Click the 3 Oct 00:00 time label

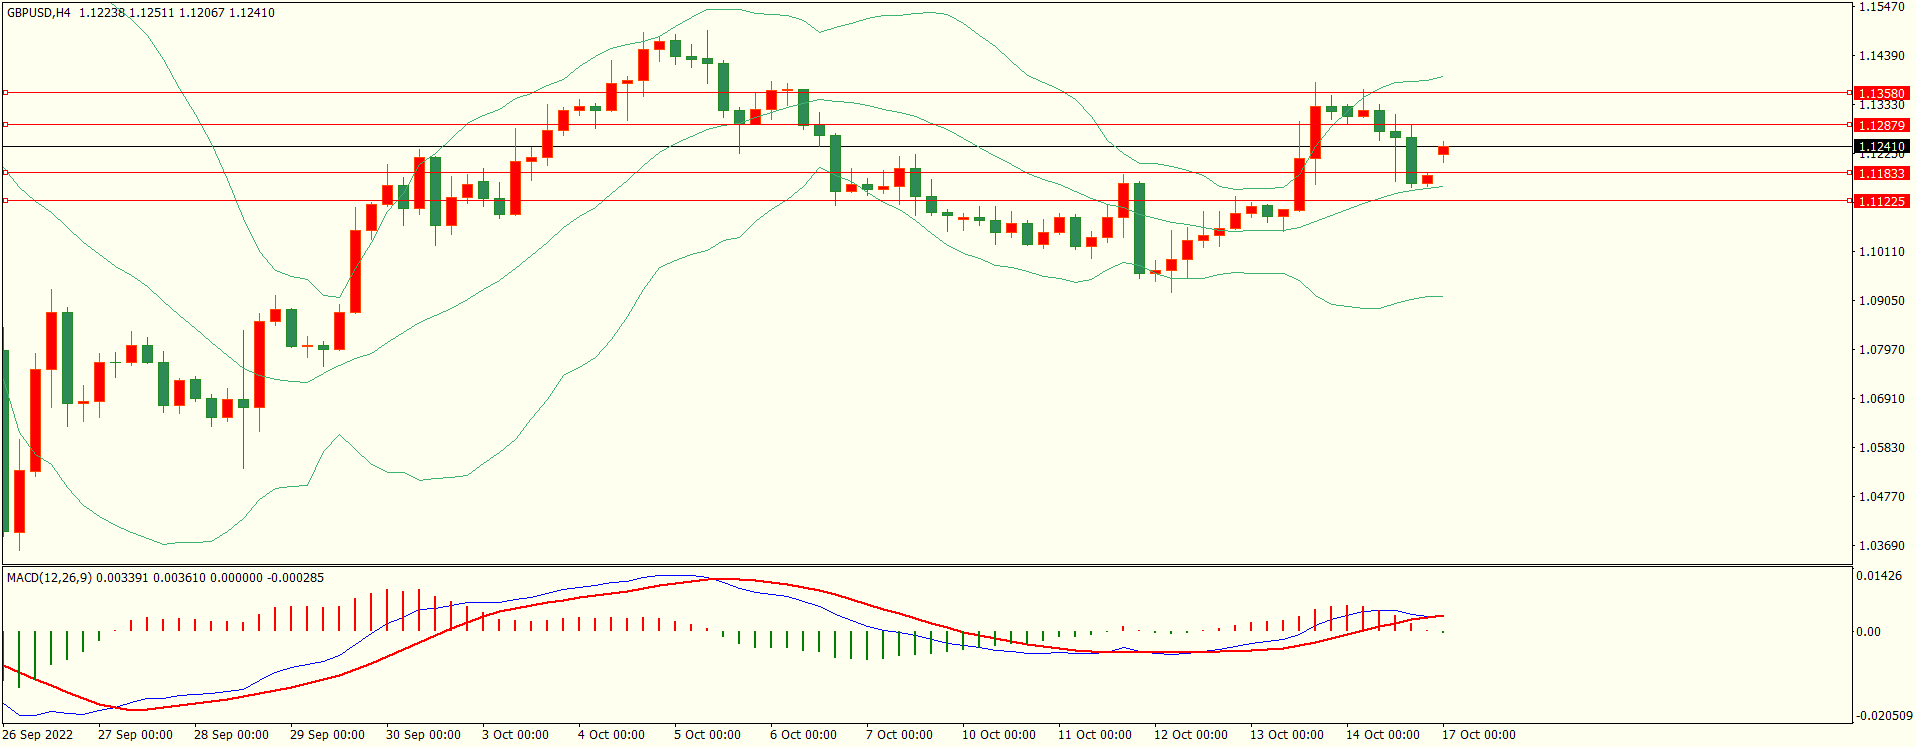click(x=515, y=735)
